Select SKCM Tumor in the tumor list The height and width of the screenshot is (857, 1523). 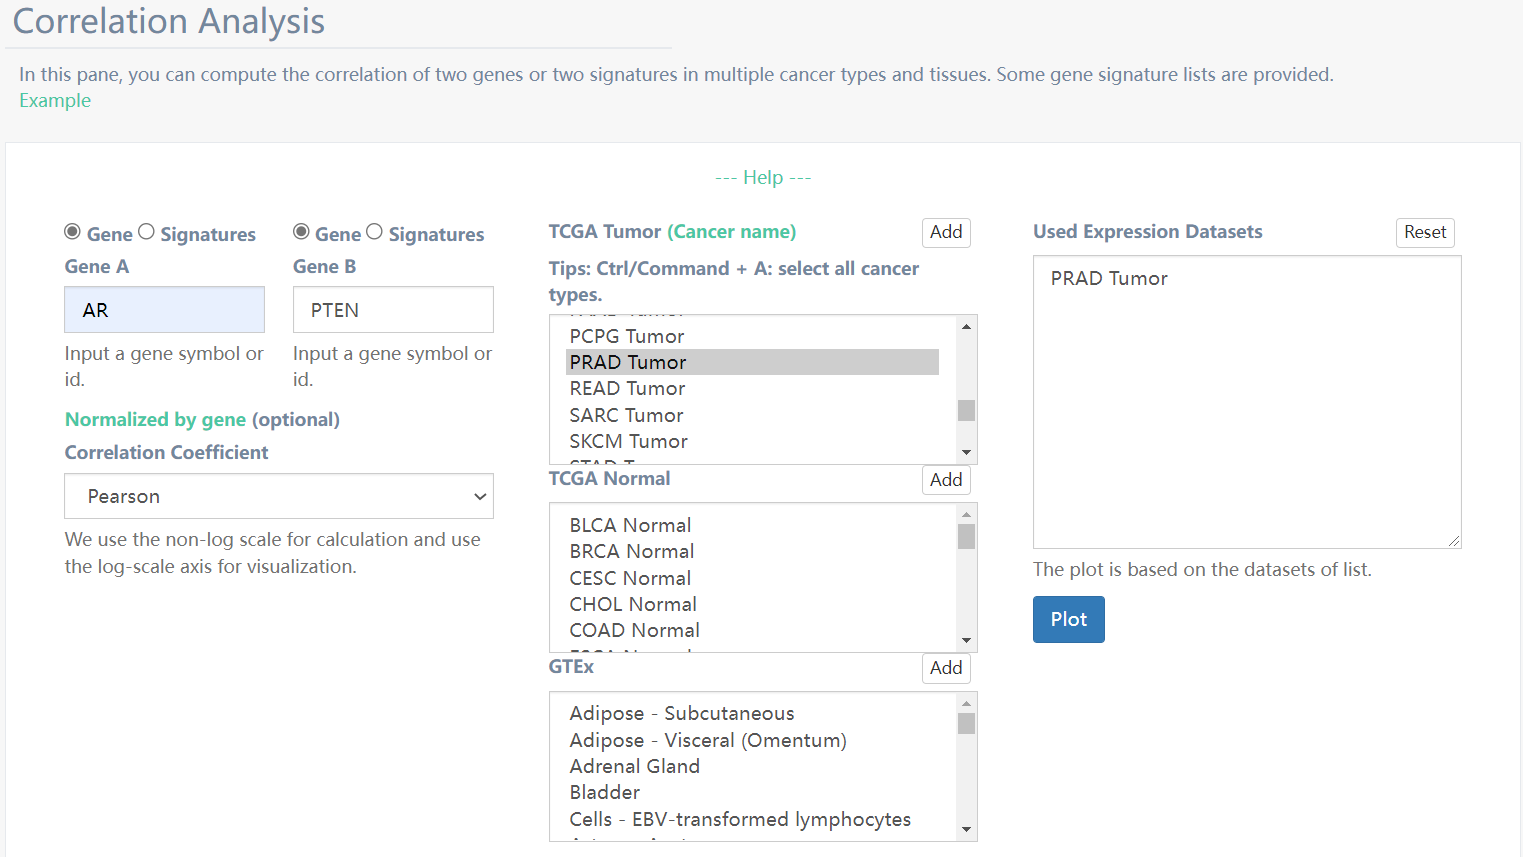[x=628, y=441]
